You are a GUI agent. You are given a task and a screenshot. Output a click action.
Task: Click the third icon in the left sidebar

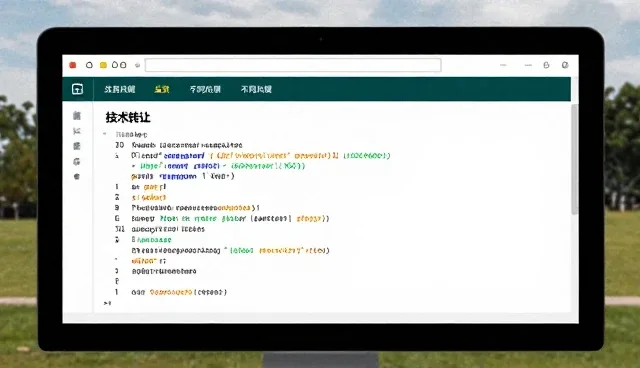tap(77, 146)
